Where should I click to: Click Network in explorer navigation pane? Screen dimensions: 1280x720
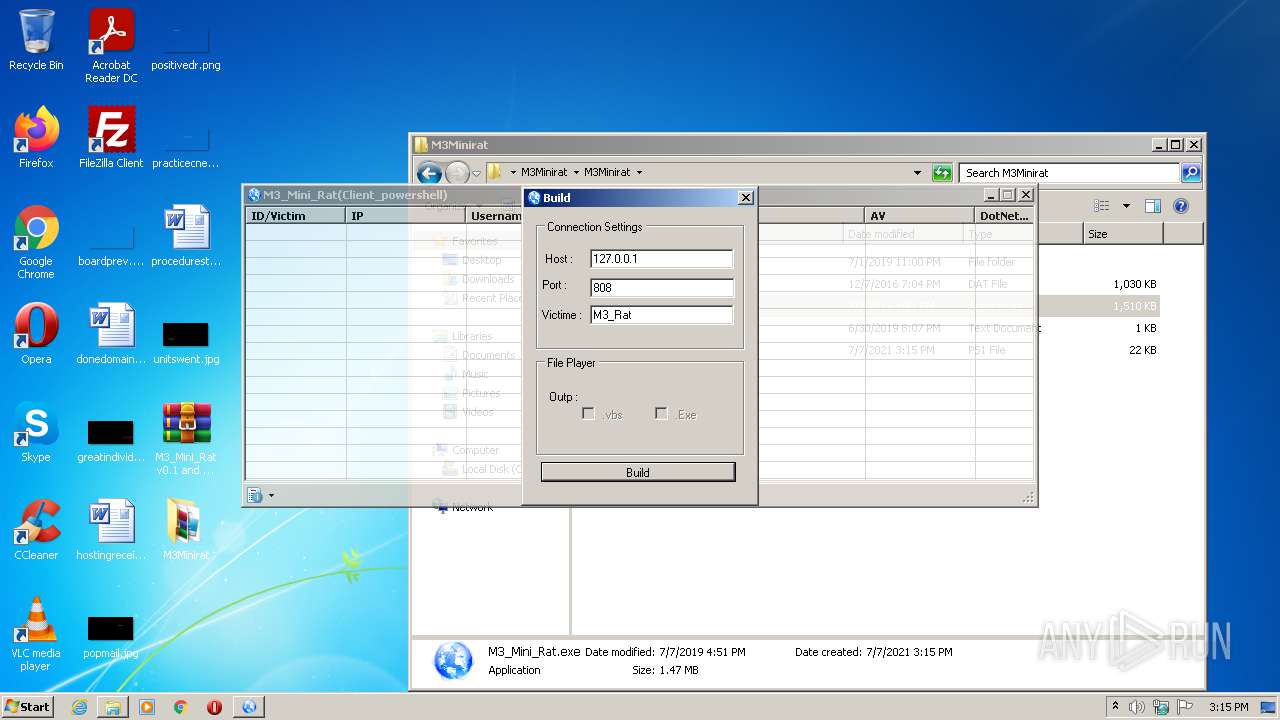[x=472, y=507]
